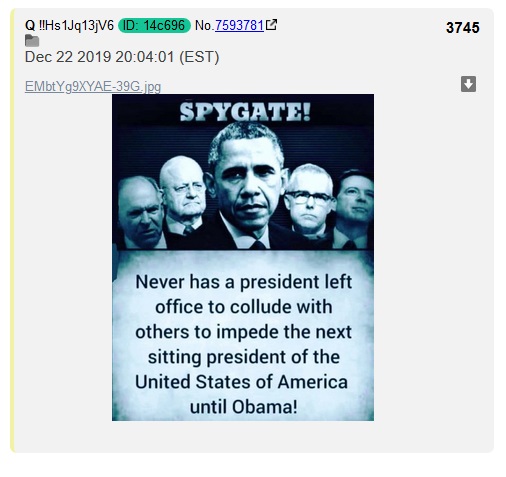Click the 'sitting president of the' caption line

click(244, 357)
